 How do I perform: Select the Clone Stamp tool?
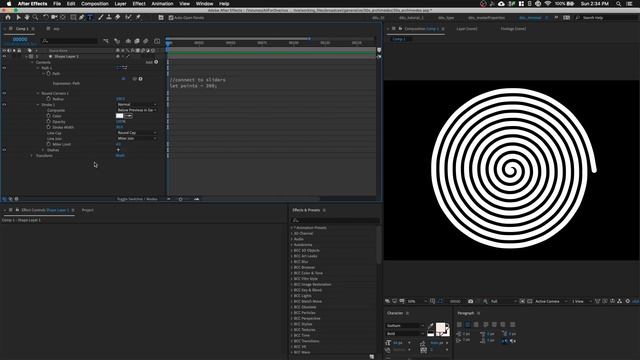[109, 18]
